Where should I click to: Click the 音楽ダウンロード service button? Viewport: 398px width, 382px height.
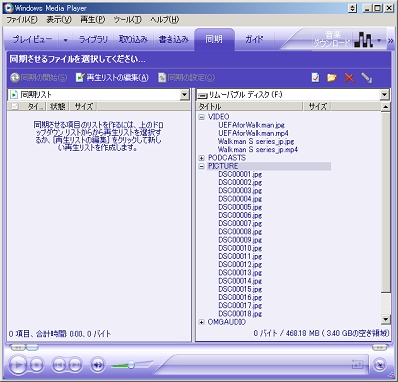point(333,39)
